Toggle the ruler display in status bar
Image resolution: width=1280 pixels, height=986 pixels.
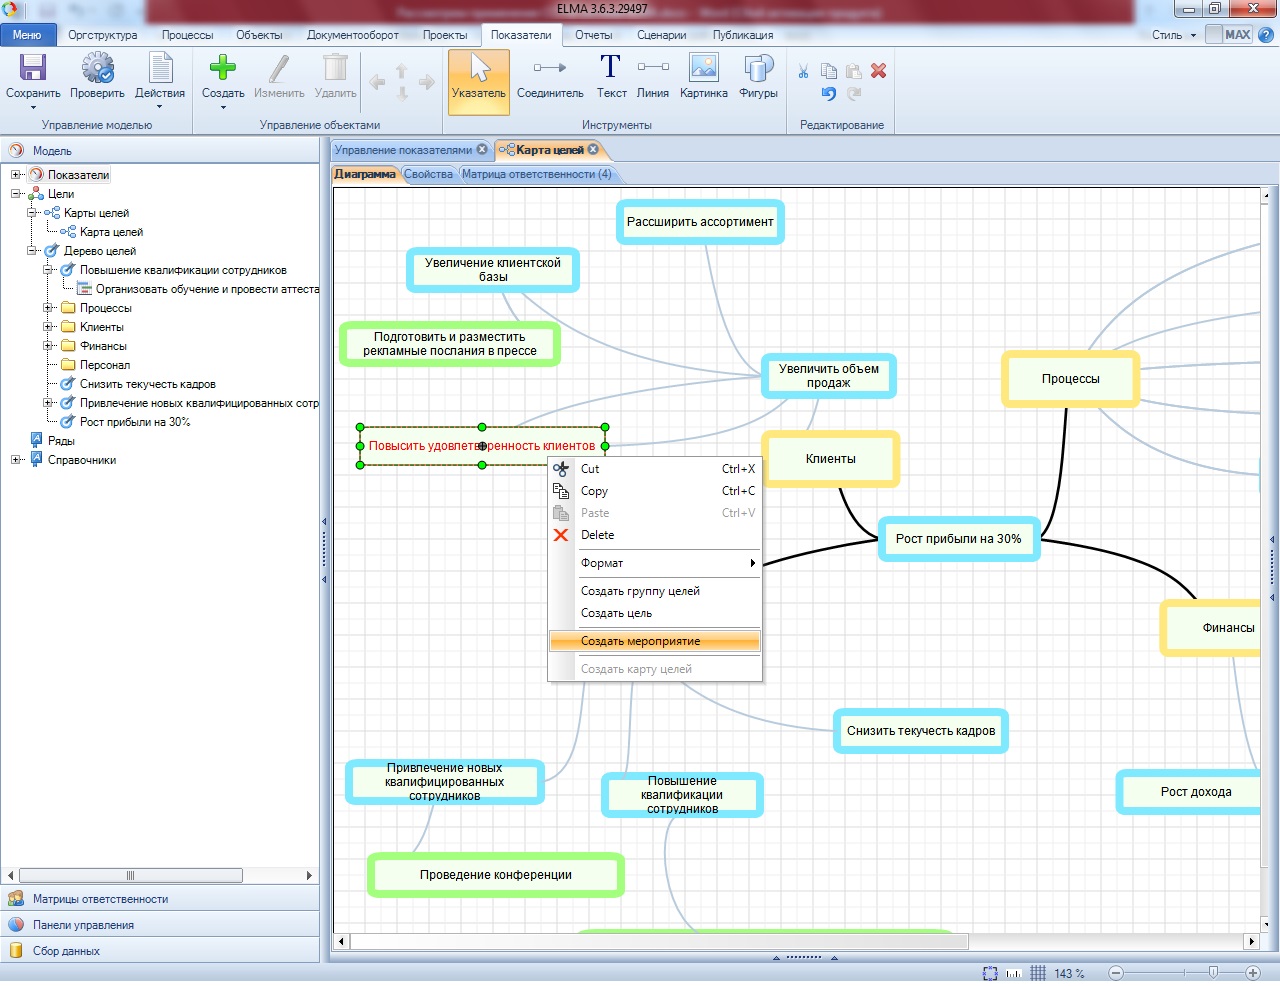[x=1014, y=973]
